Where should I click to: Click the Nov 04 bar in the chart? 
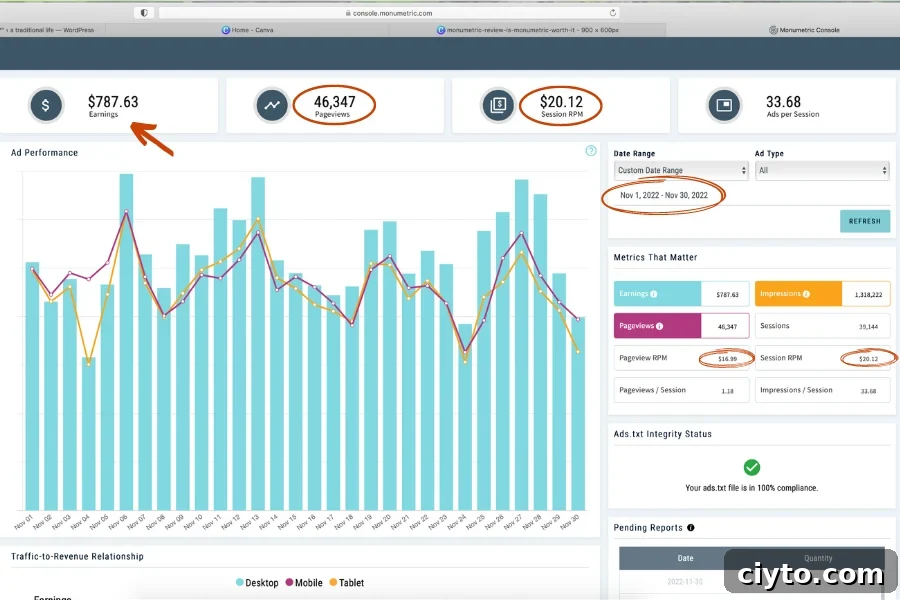(88, 434)
